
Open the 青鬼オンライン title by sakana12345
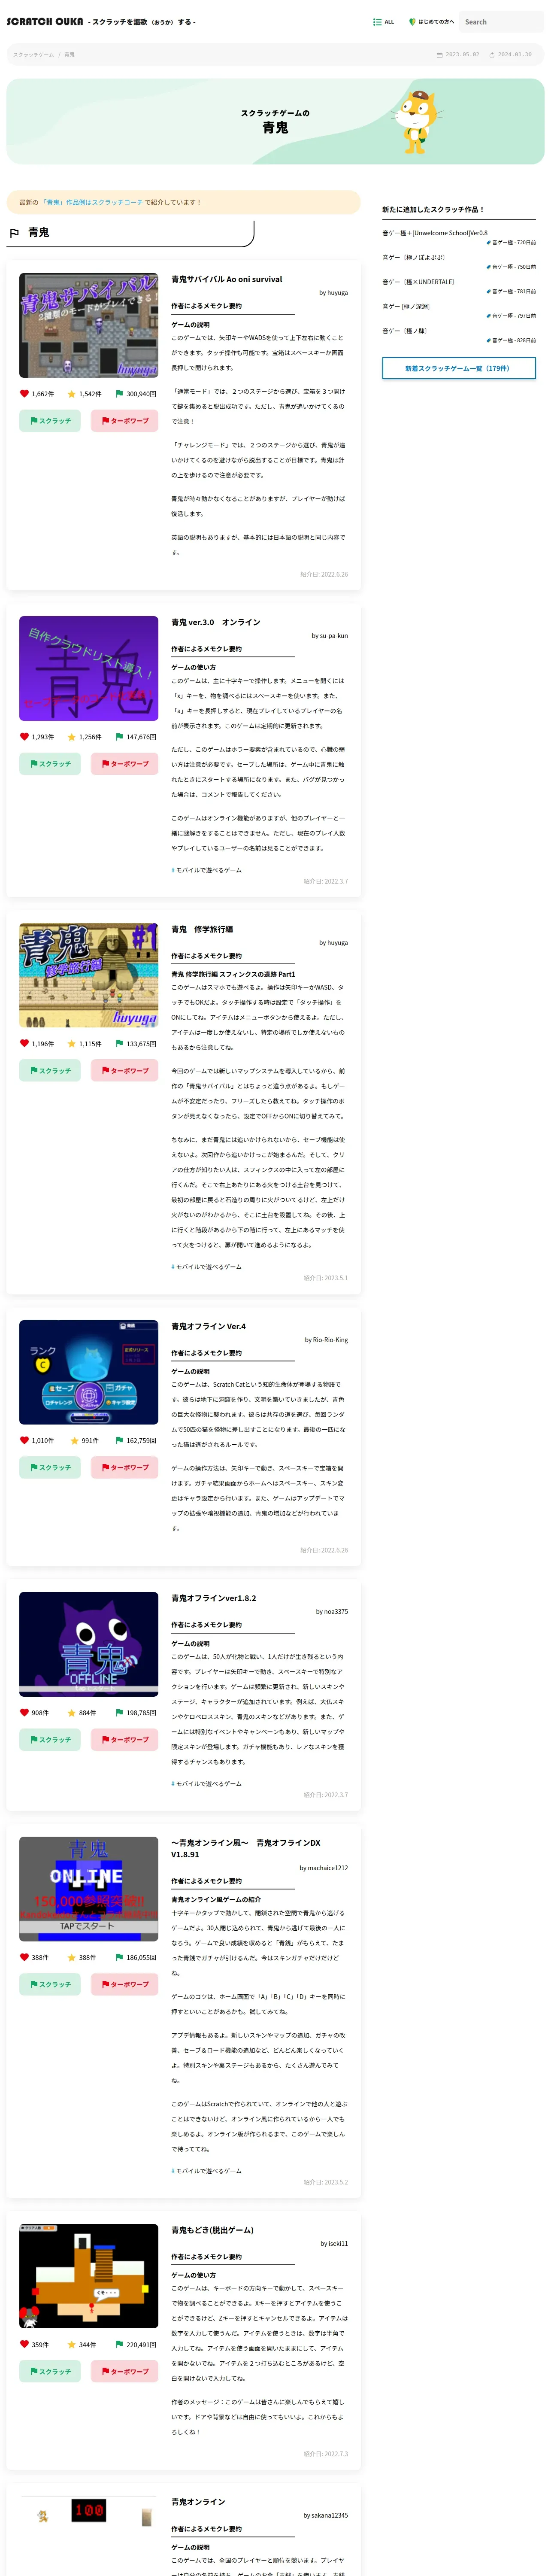pos(198,2502)
